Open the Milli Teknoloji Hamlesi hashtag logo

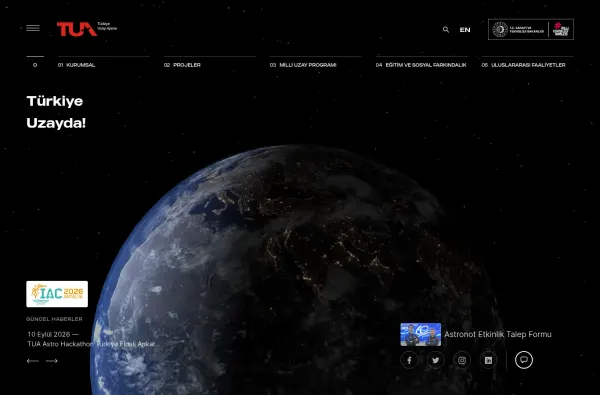pyautogui.click(x=561, y=29)
